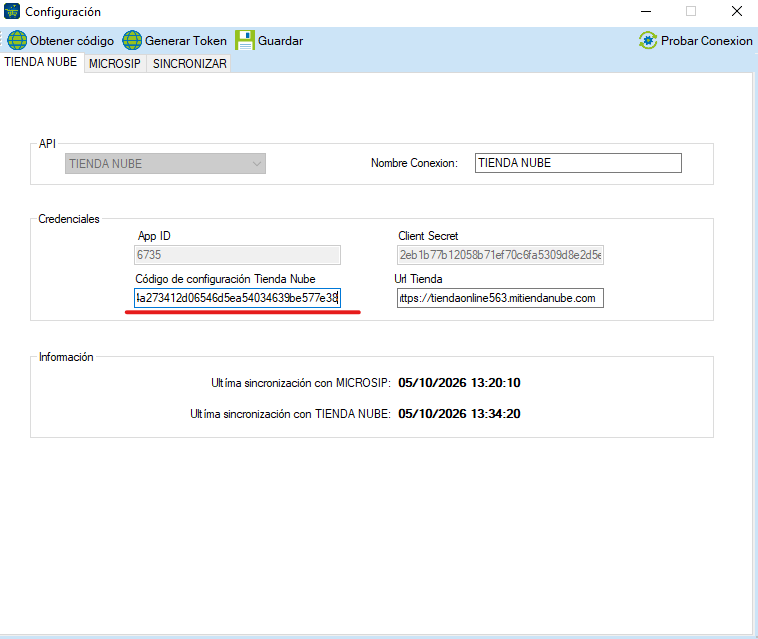Click the Nombre Conexion input field

tap(578, 163)
